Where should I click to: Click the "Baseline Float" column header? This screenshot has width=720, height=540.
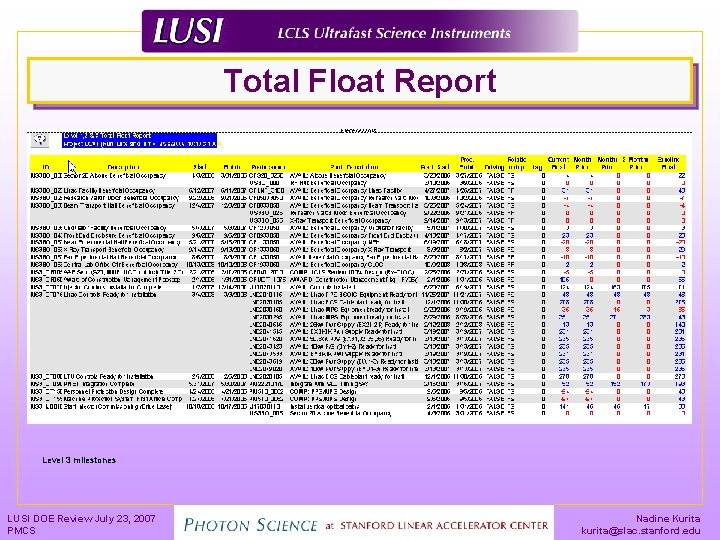668,163
